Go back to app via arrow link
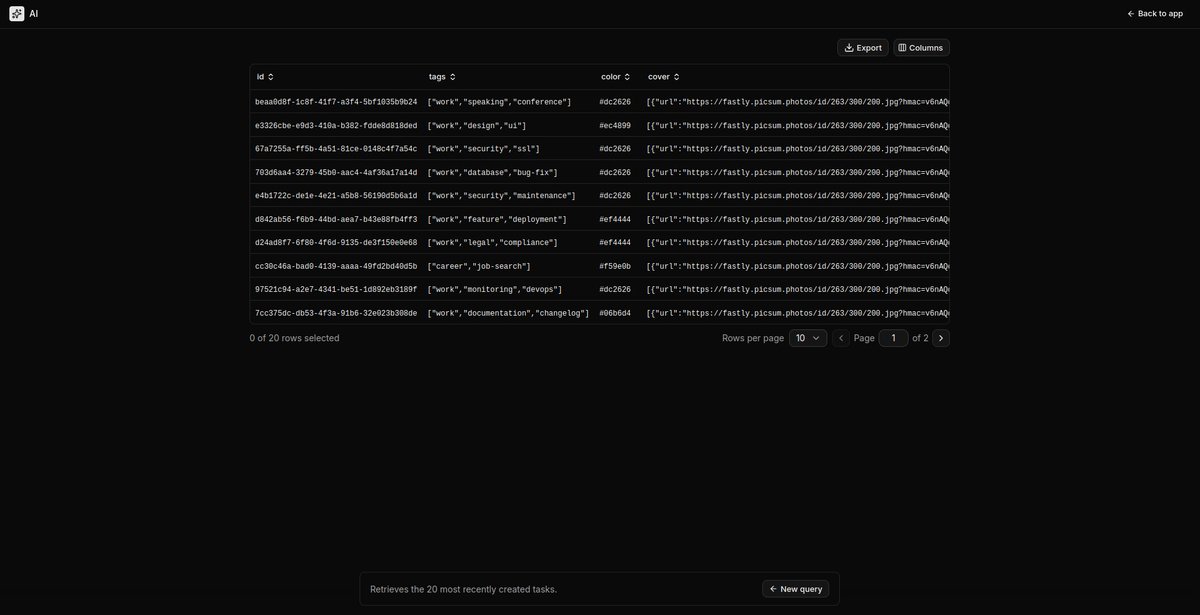This screenshot has width=1200, height=615. (x=1155, y=14)
